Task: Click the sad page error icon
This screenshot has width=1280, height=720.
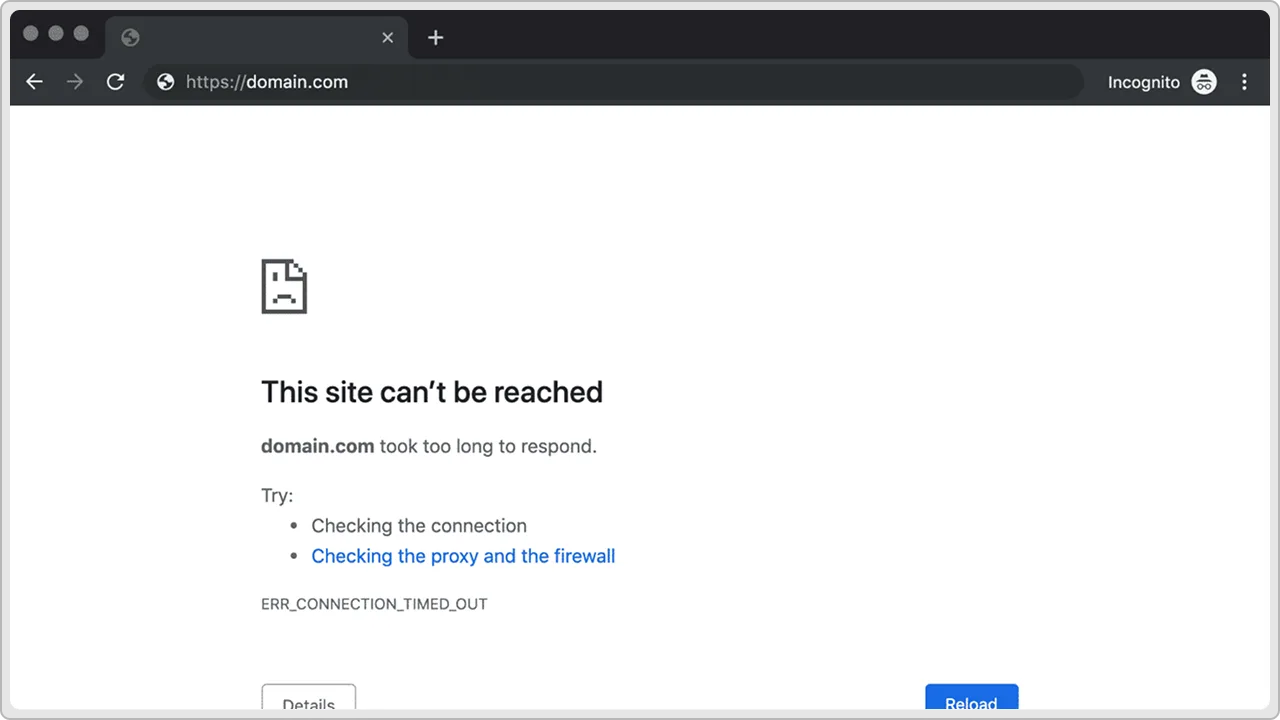Action: pyautogui.click(x=284, y=287)
